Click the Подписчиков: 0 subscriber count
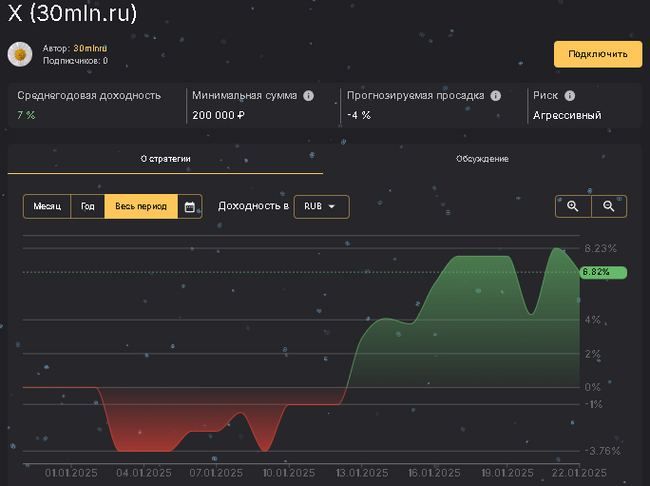 75,61
